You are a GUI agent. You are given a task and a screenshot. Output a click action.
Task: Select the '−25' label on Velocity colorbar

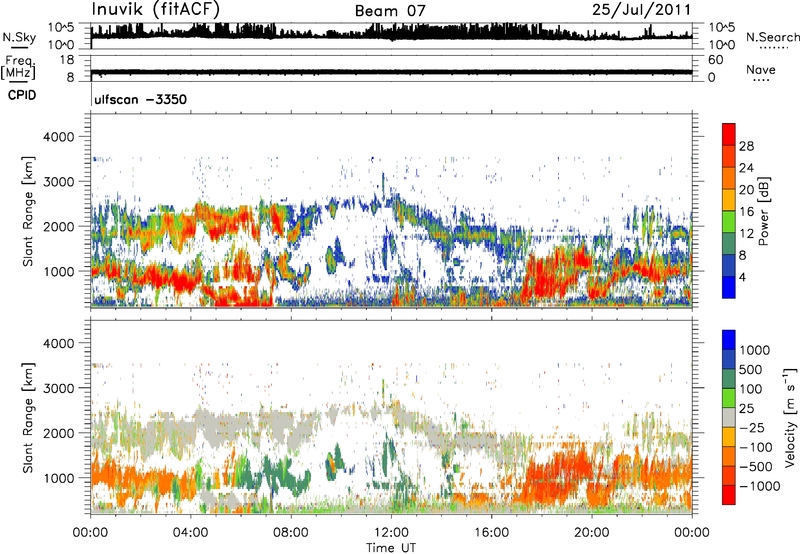tap(752, 427)
